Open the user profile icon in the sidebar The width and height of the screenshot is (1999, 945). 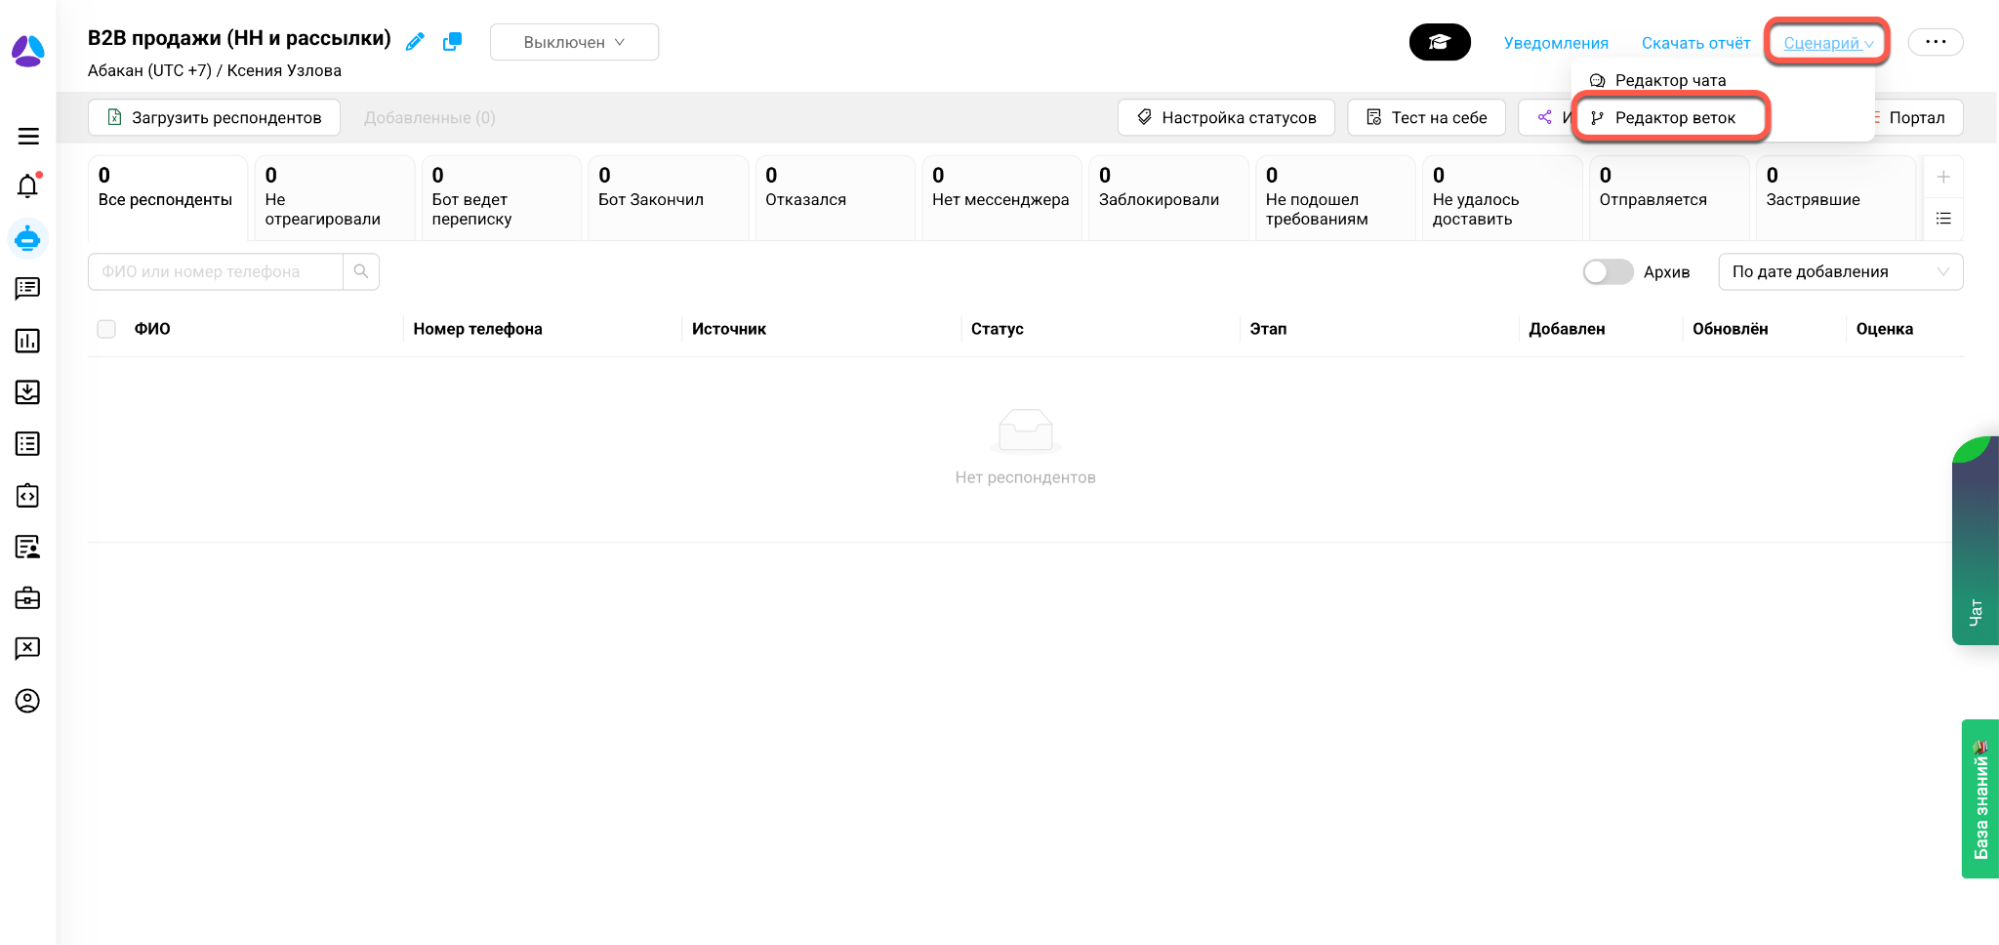click(x=28, y=701)
